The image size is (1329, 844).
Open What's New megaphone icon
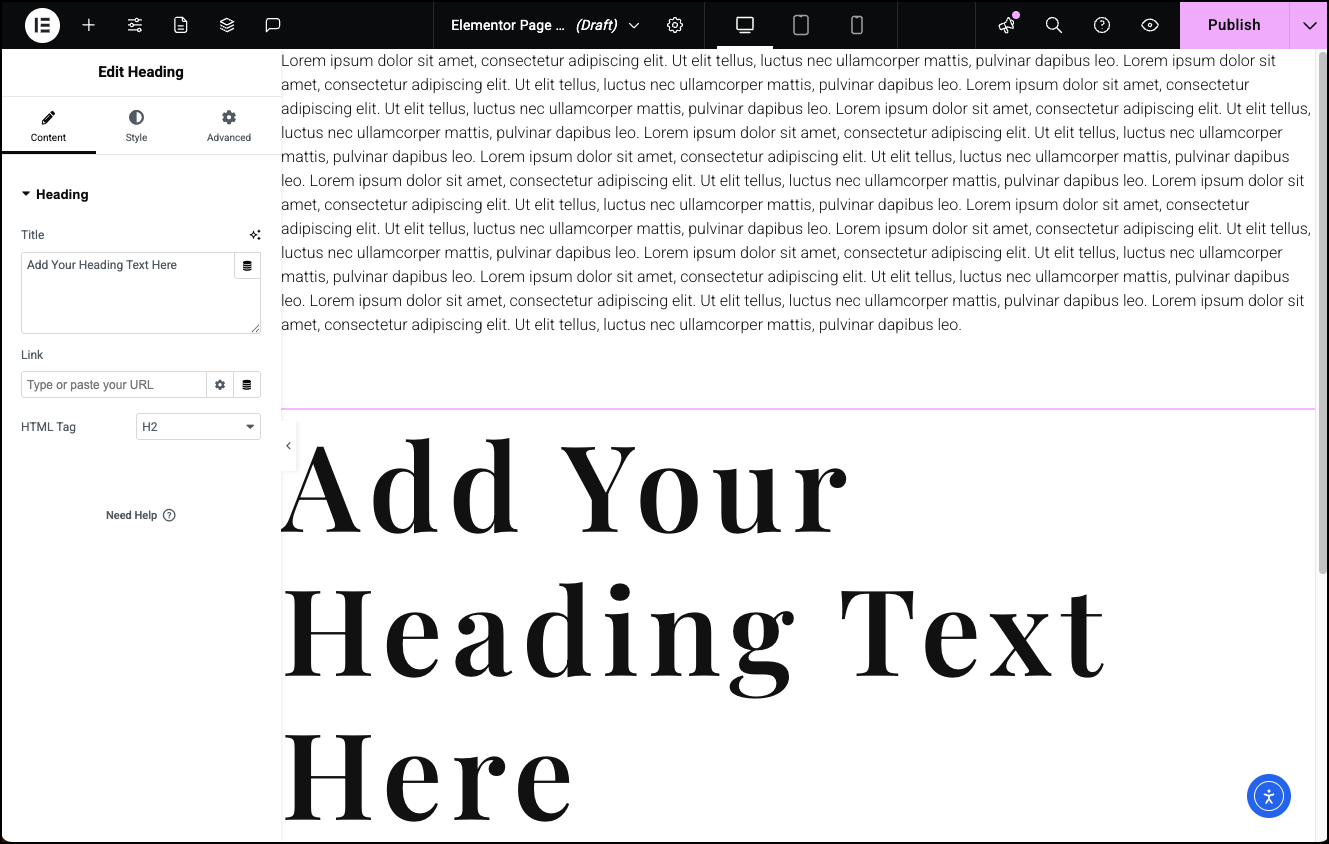coord(1006,25)
